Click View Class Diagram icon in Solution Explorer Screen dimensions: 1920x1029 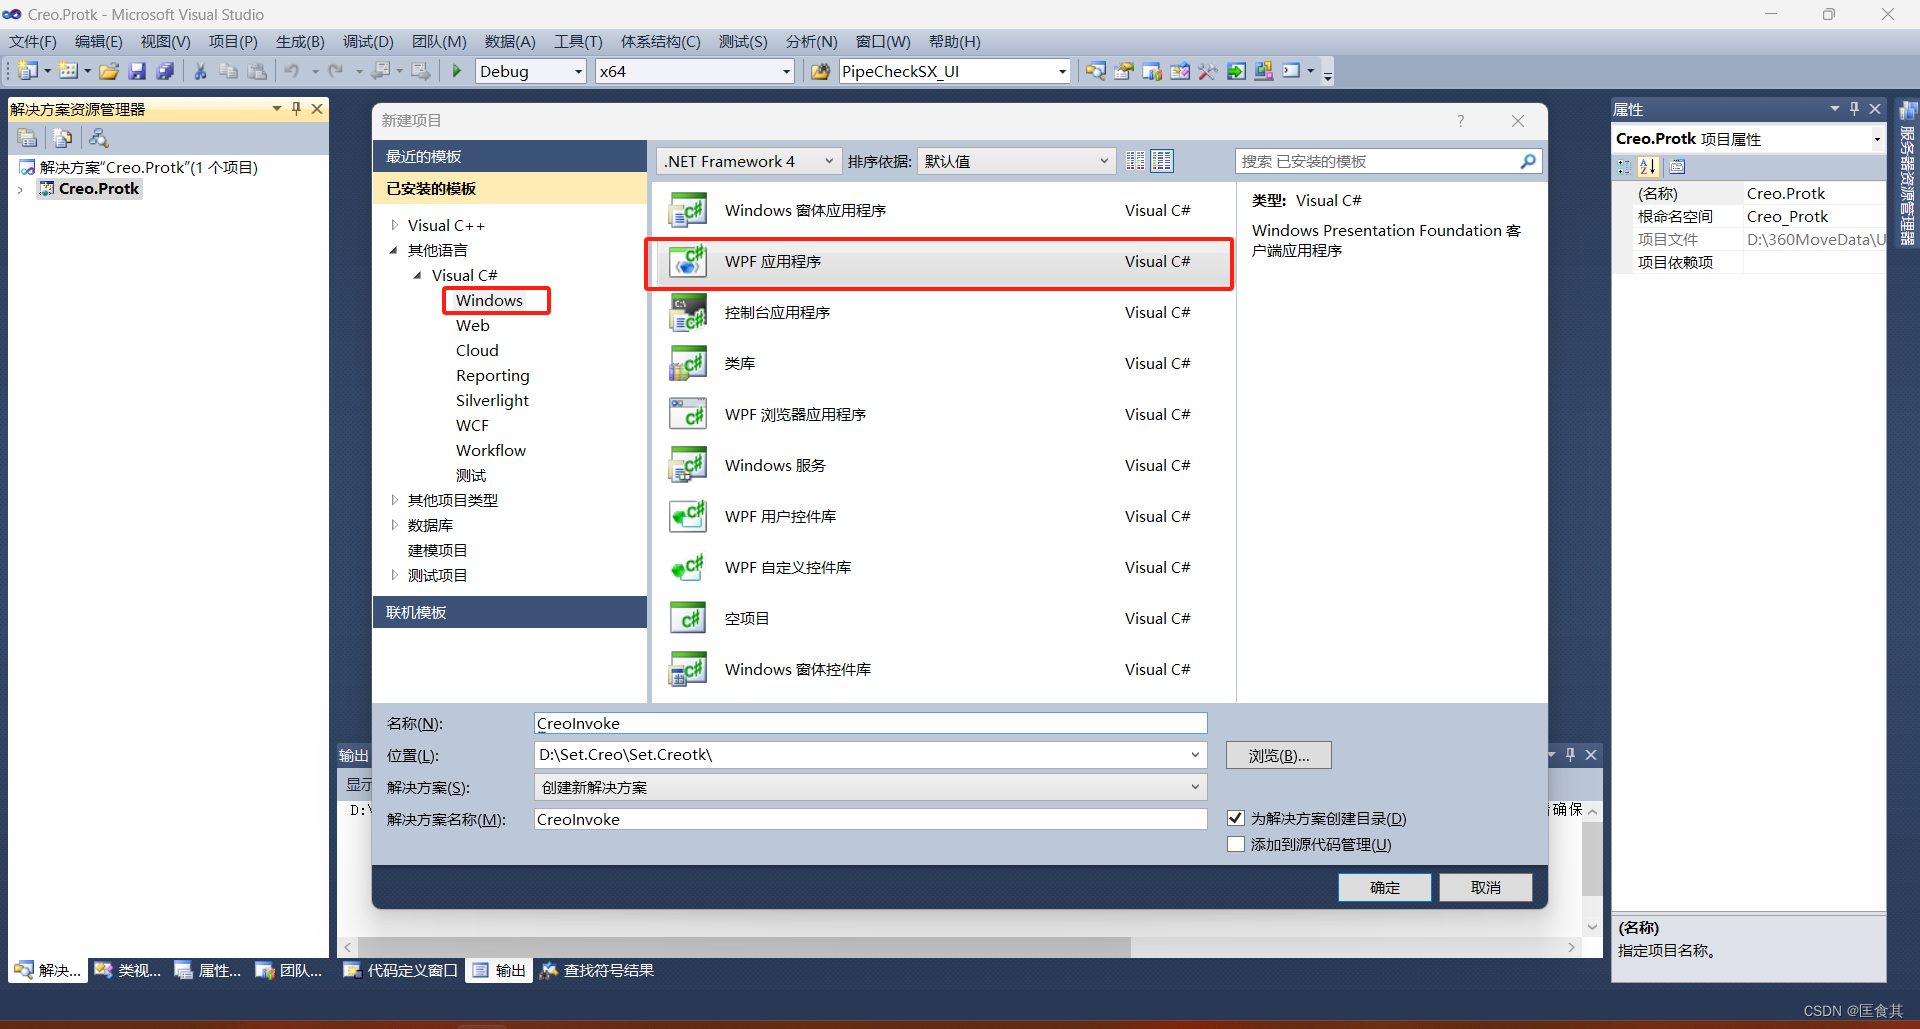pyautogui.click(x=98, y=138)
